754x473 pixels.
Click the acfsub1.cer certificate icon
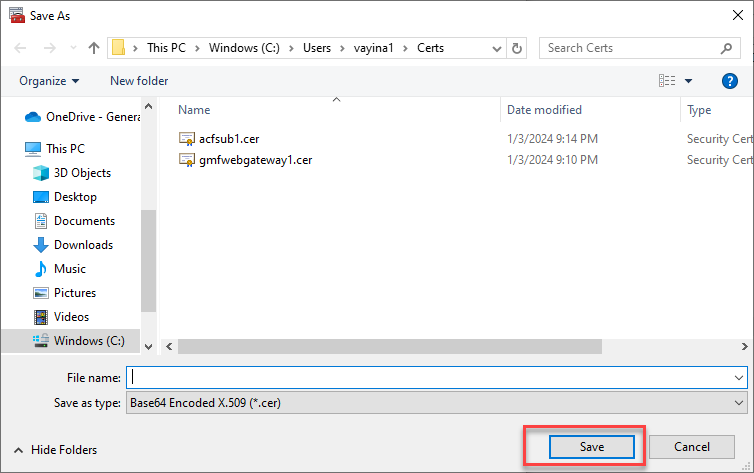pos(187,139)
